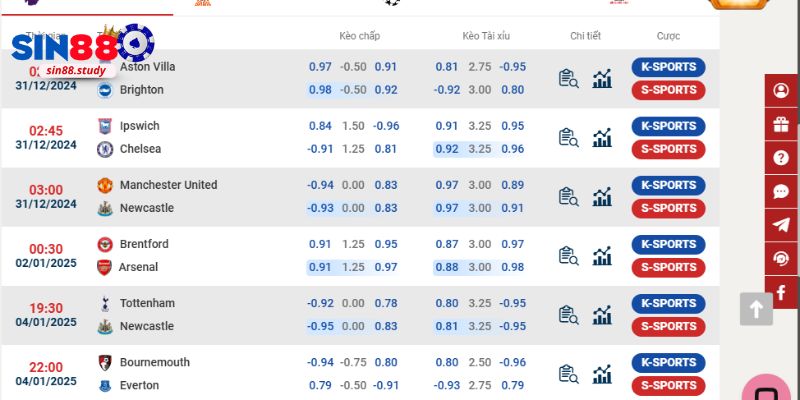Screen dimensions: 800x400
Task: Click the Chelsea club crest
Action: pos(105,149)
